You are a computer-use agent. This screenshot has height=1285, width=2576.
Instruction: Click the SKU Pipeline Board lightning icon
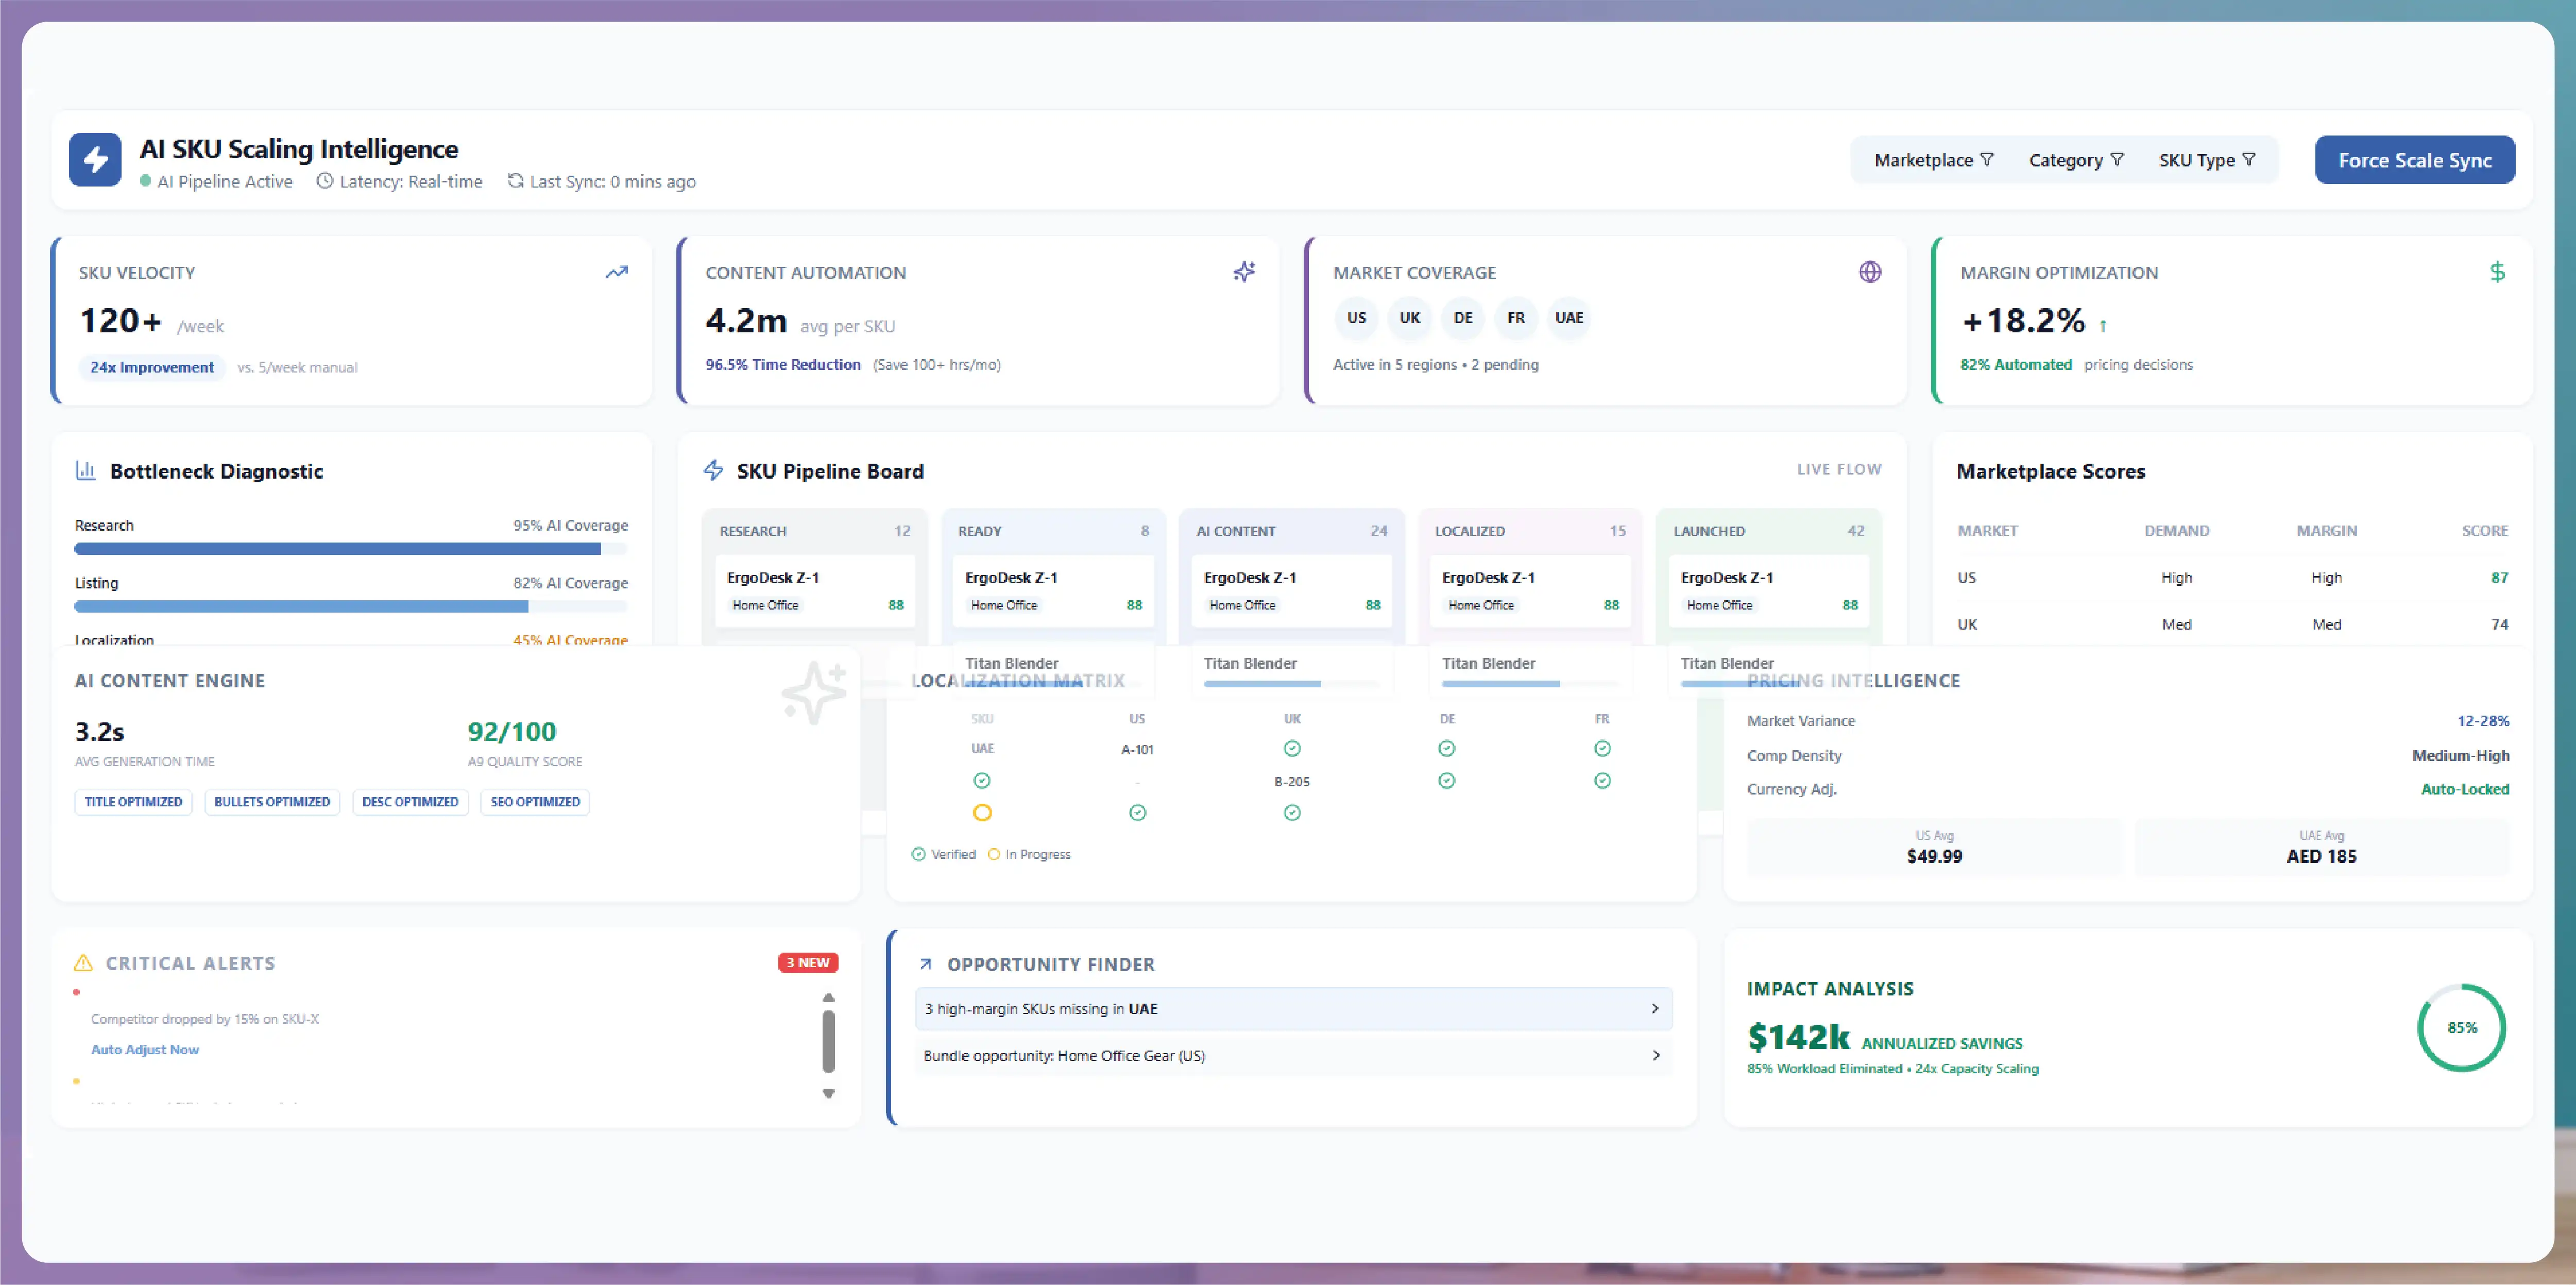pos(713,470)
